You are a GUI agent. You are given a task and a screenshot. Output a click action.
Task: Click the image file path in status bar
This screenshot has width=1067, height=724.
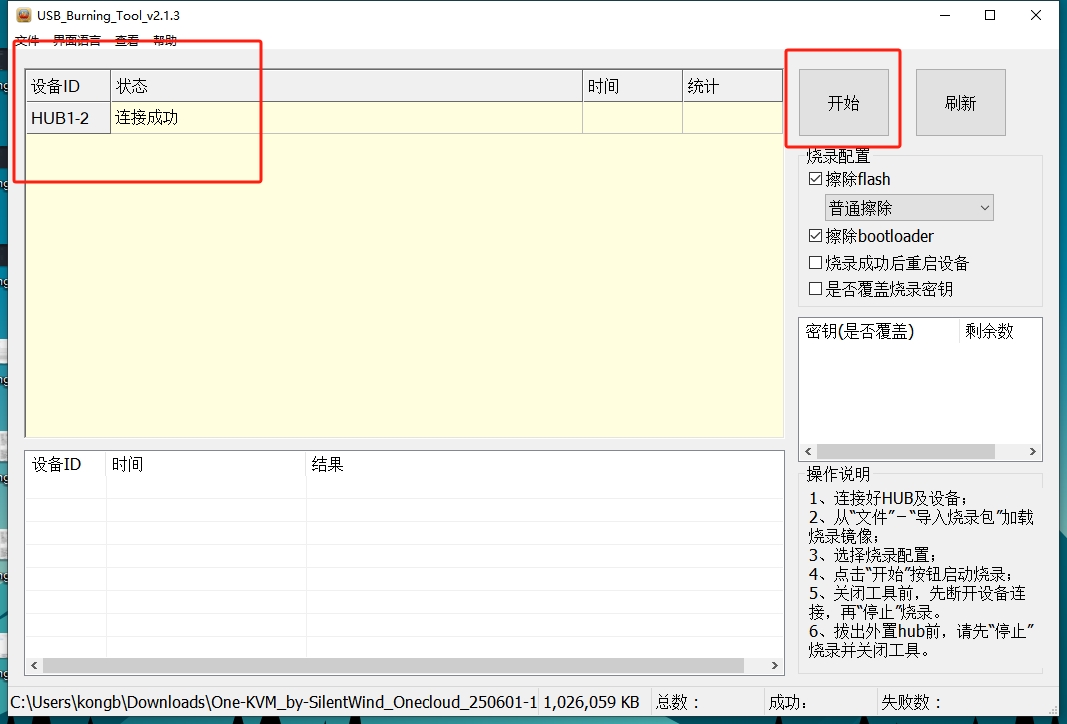[274, 702]
